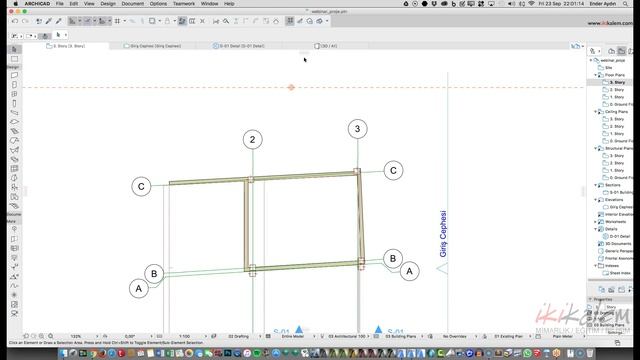The height and width of the screenshot is (360, 640).
Task: Select the Roof tool in the toolbox
Action: click(14, 141)
